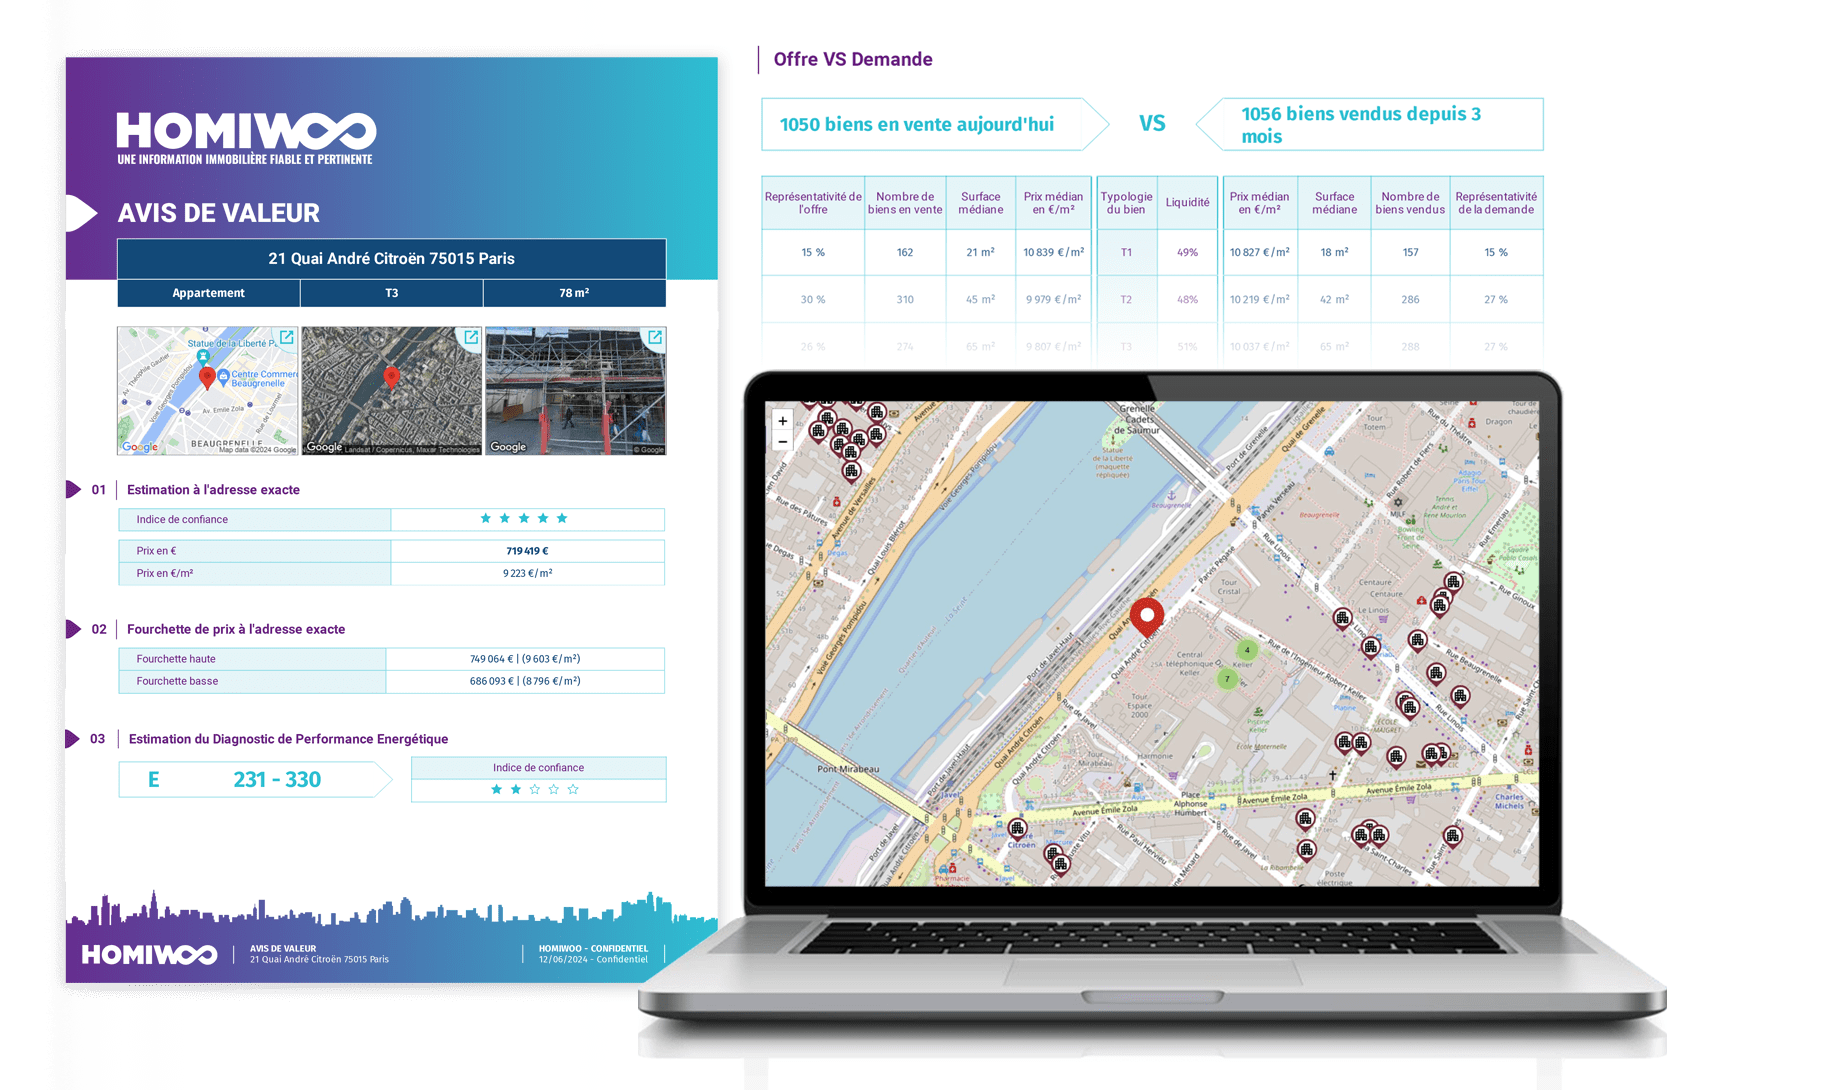Select the T2 typology row cell
The width and height of the screenshot is (1830, 1090).
coord(1126,299)
